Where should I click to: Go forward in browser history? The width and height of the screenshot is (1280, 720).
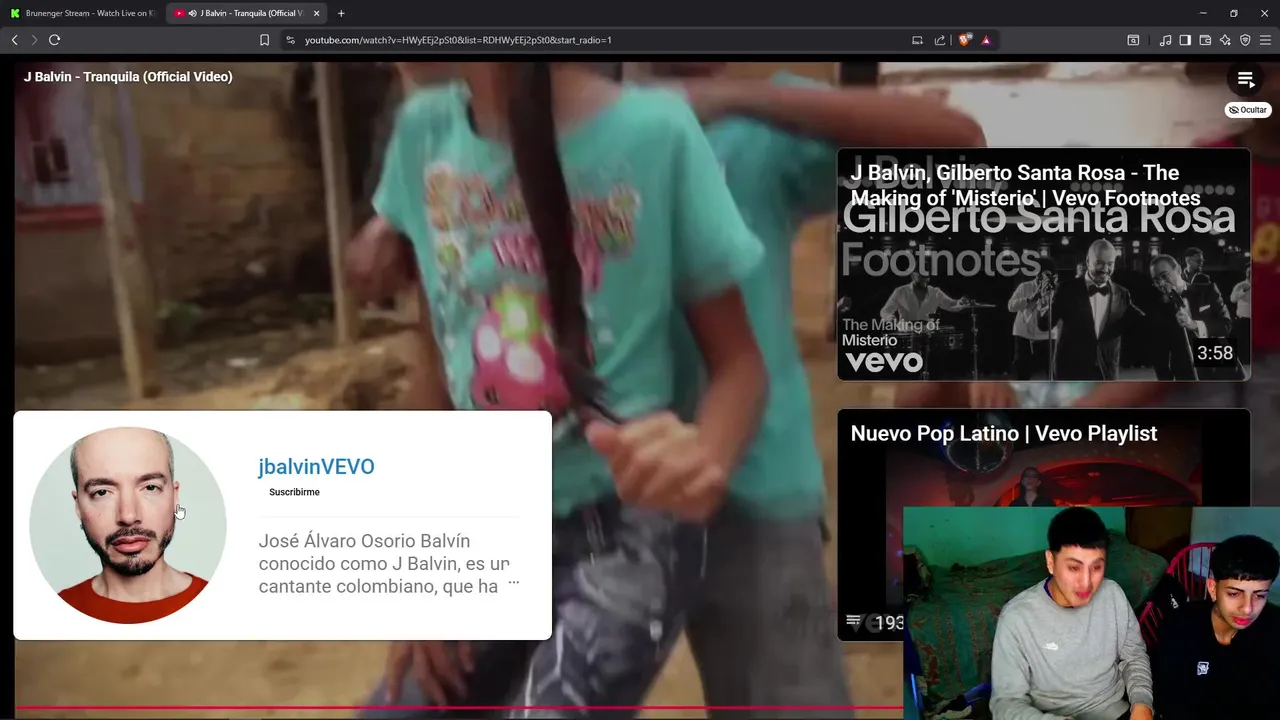(x=34, y=40)
